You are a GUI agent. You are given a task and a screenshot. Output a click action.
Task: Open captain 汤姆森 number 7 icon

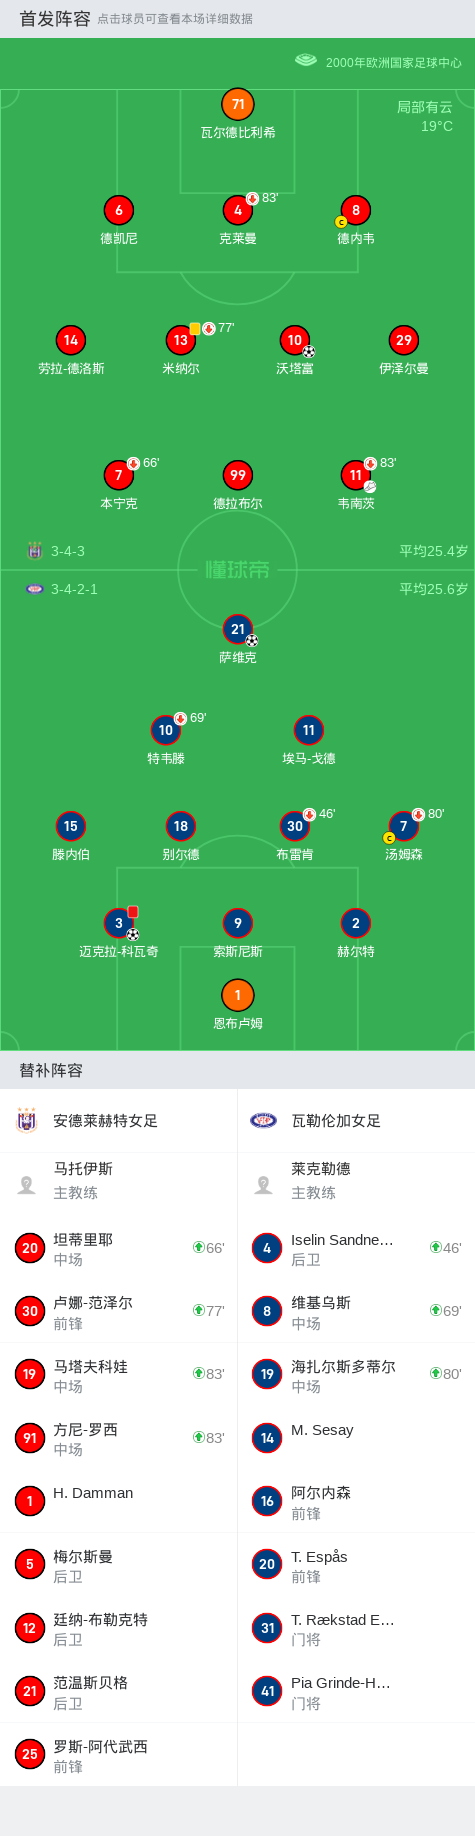404,826
